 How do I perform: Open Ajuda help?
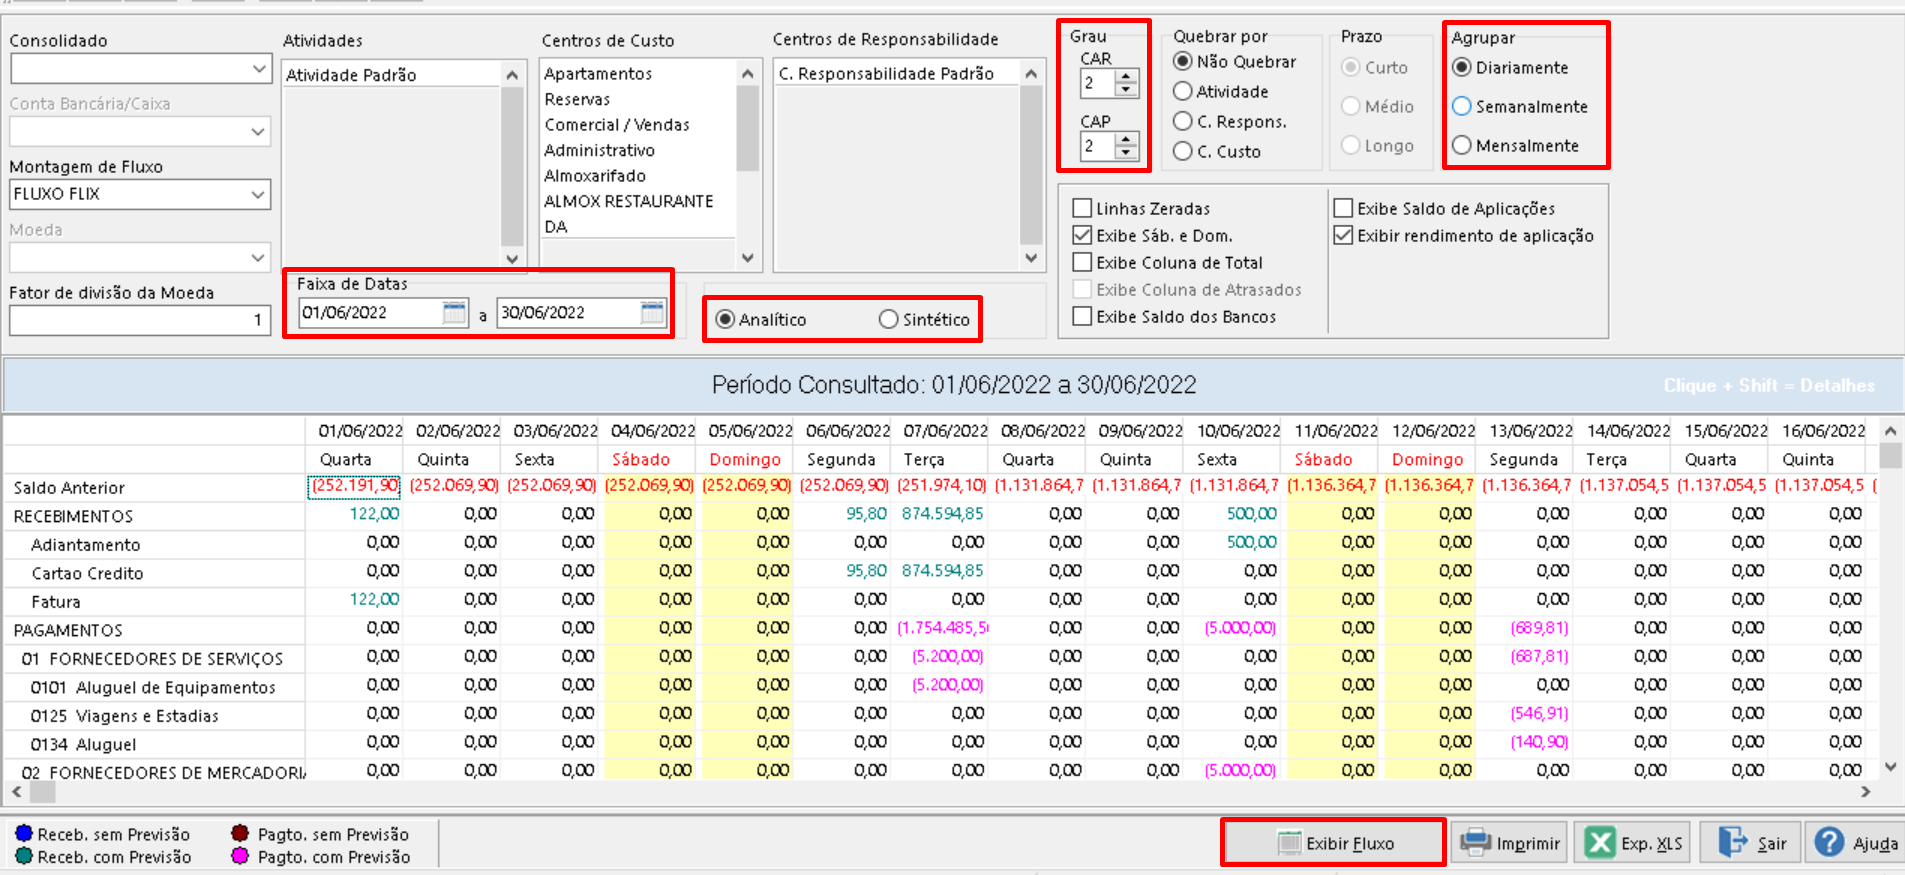[x=1855, y=843]
